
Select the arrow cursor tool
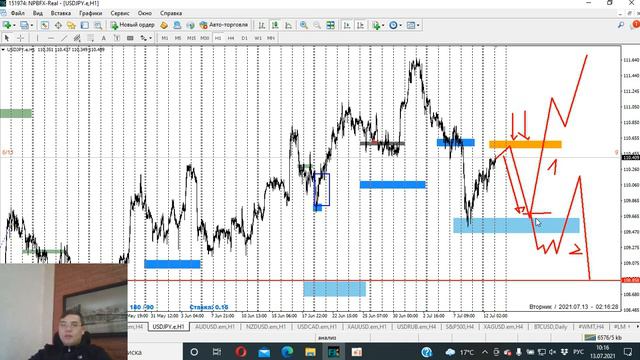(7, 38)
